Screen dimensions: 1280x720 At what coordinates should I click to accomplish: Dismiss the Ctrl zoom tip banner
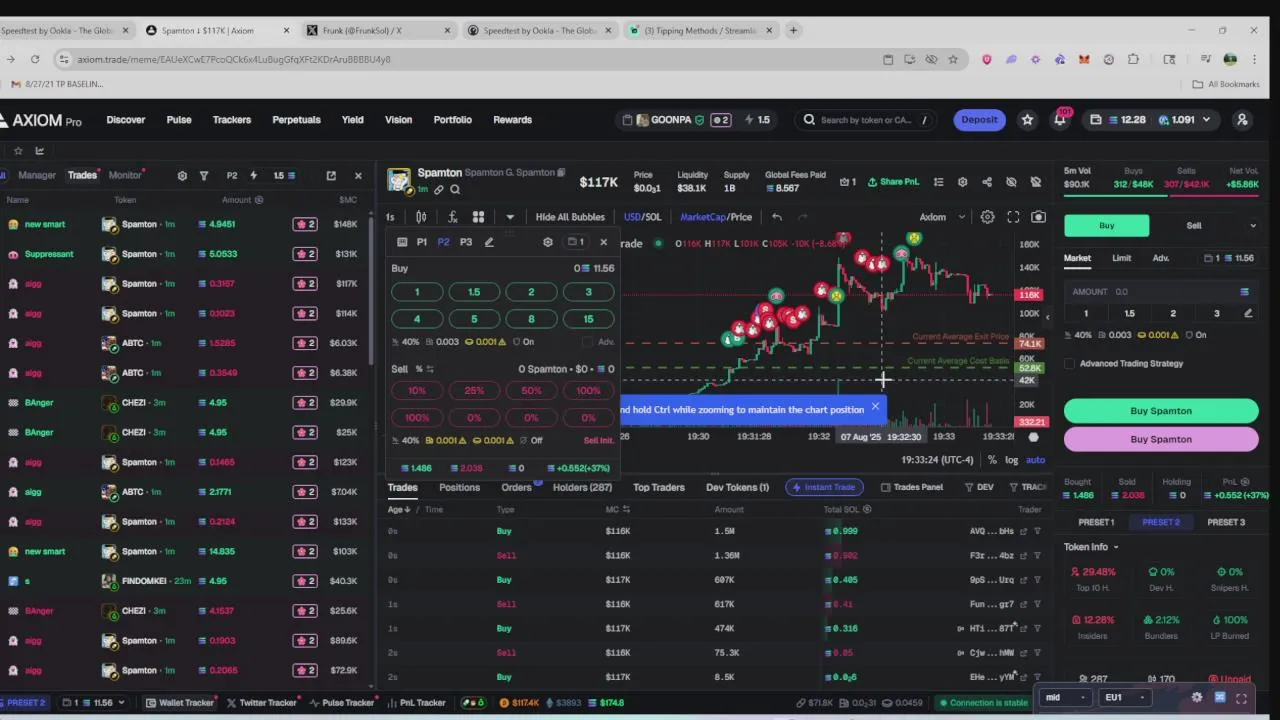coord(875,407)
